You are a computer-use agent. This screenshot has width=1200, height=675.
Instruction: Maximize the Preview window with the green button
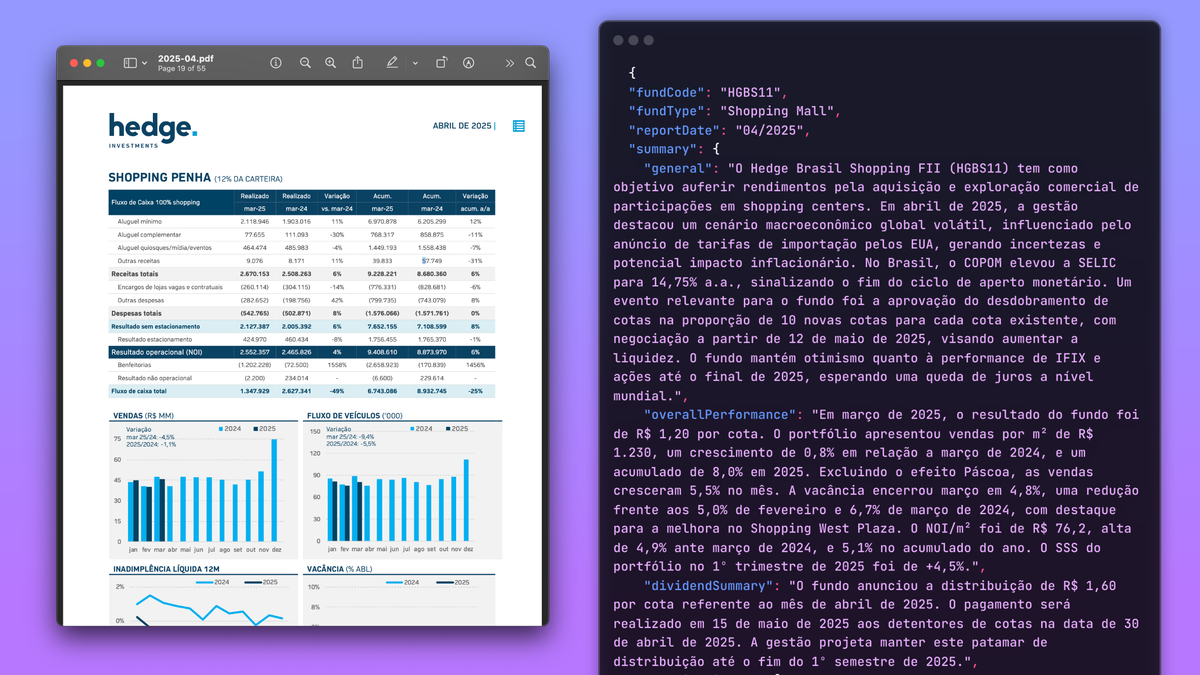click(x=101, y=63)
